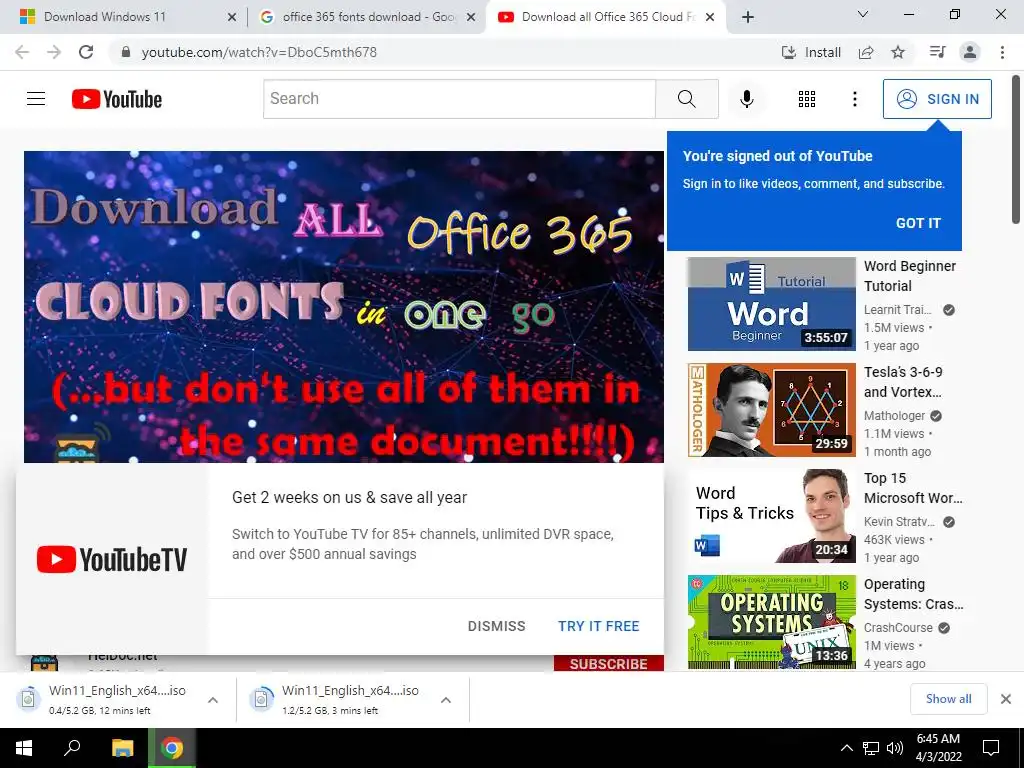Open Tesla's 3-6-9 video thumbnail
This screenshot has height=768, width=1024.
coord(771,410)
